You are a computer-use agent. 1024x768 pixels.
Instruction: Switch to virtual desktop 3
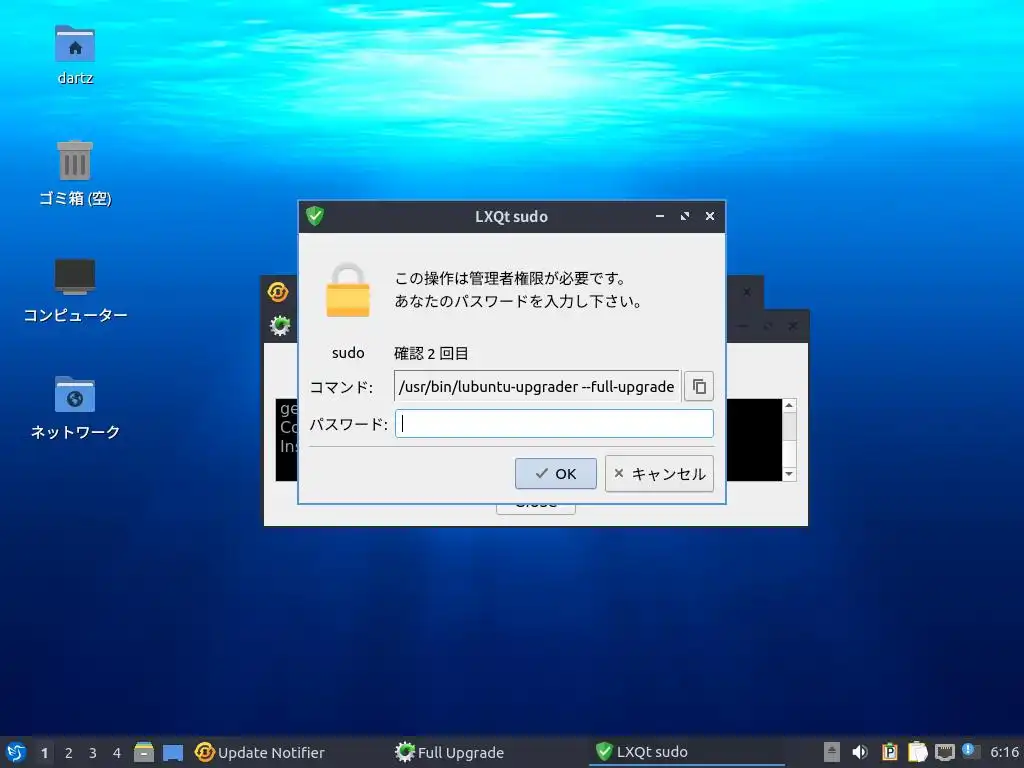click(x=93, y=753)
